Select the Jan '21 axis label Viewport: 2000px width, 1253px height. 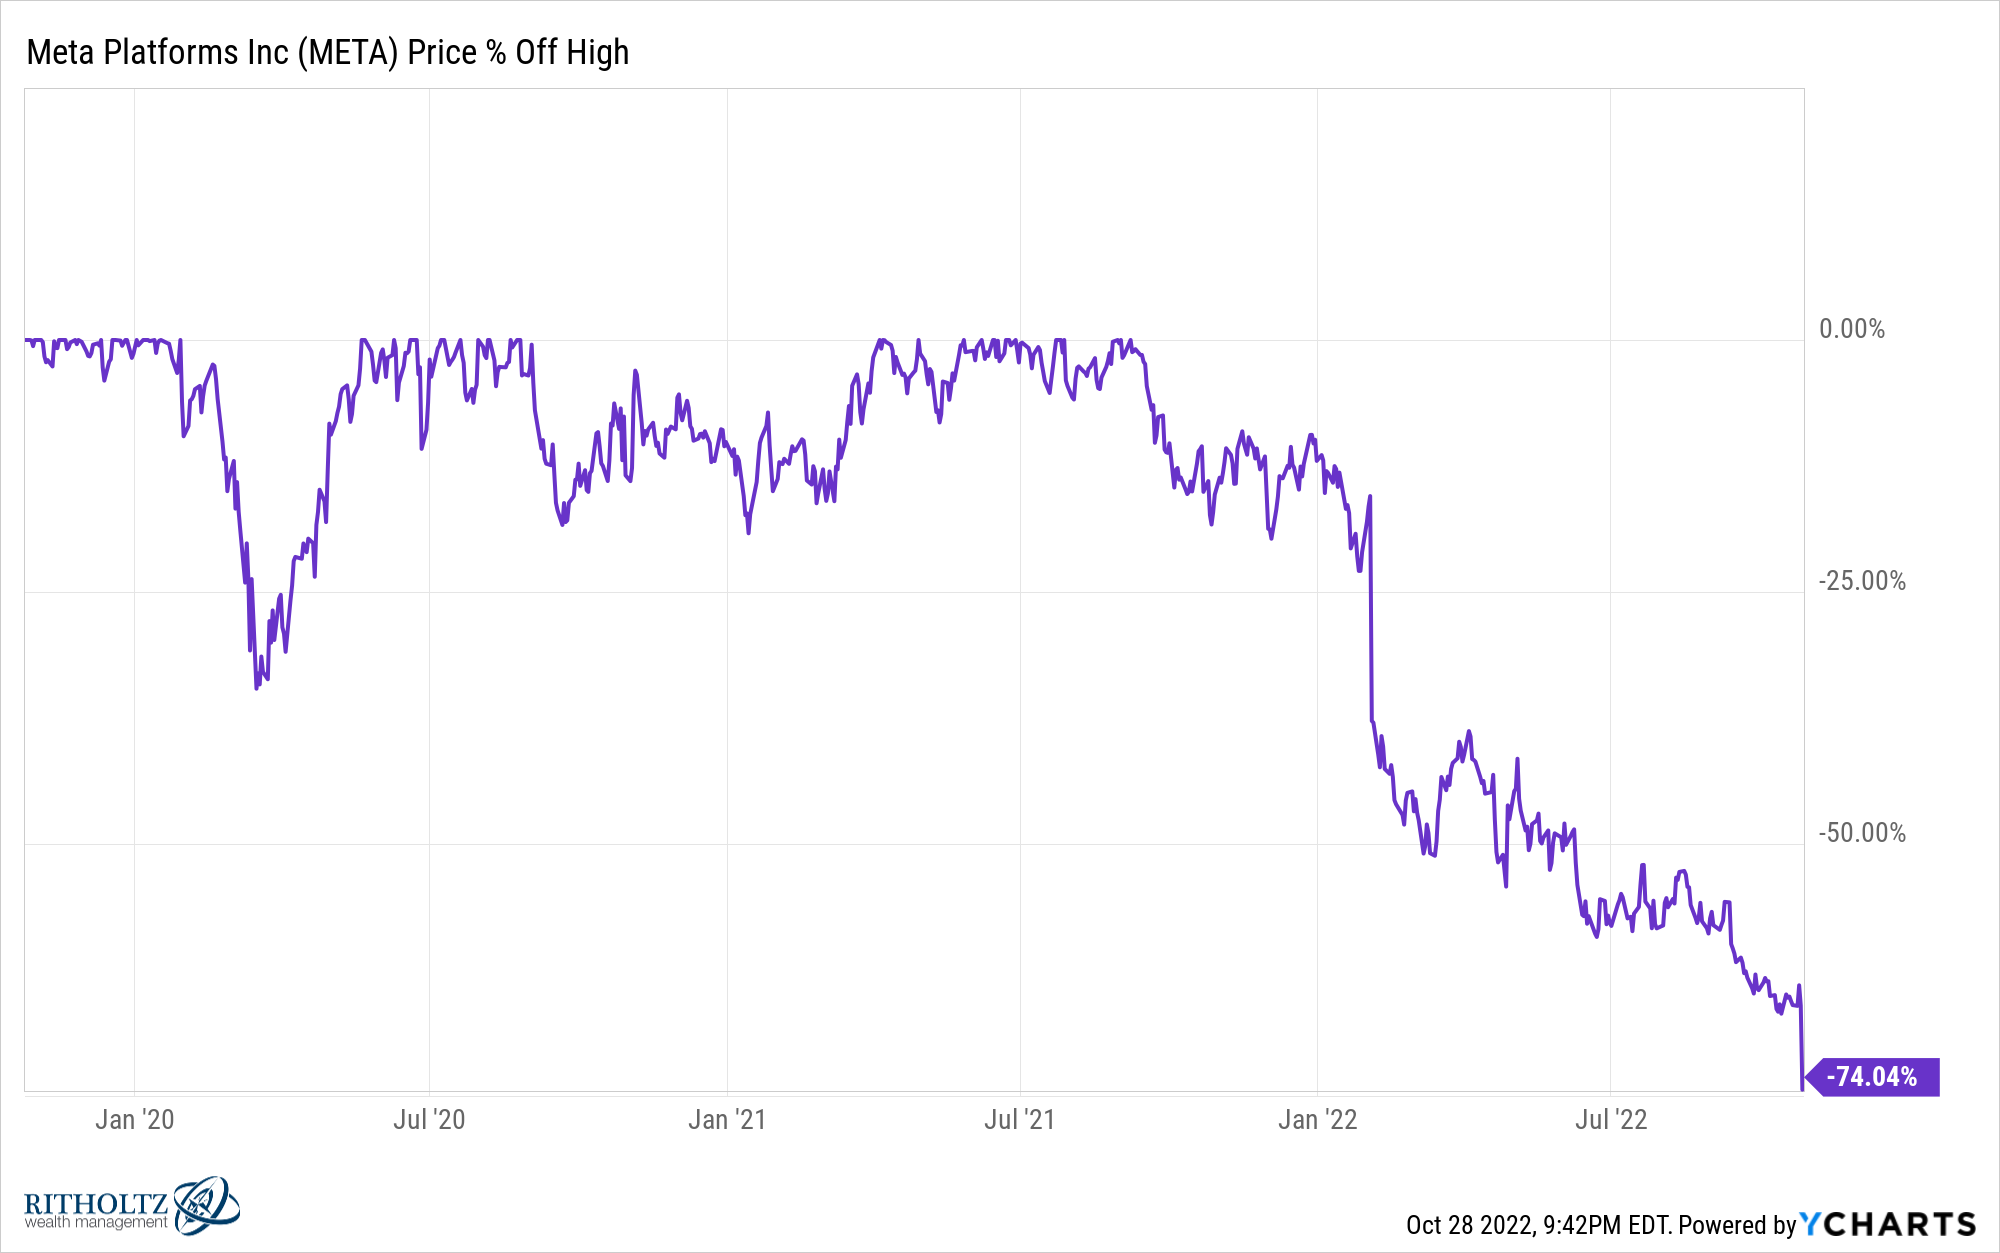(727, 1119)
